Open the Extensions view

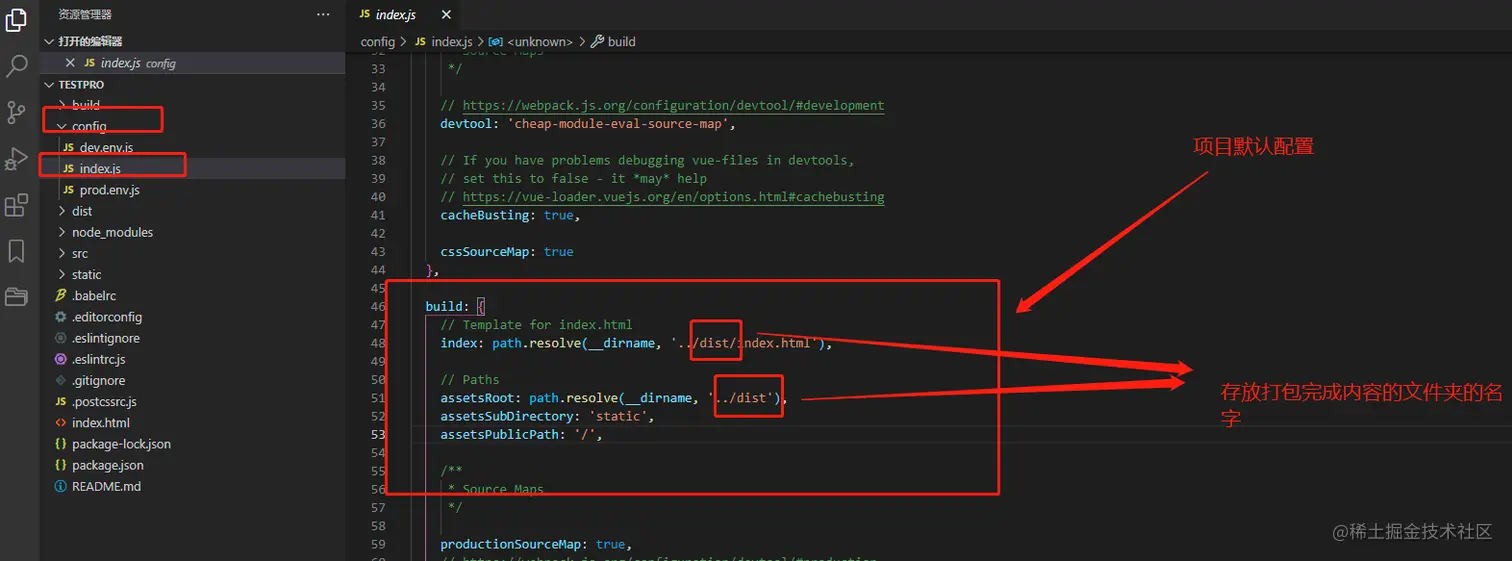pos(16,205)
